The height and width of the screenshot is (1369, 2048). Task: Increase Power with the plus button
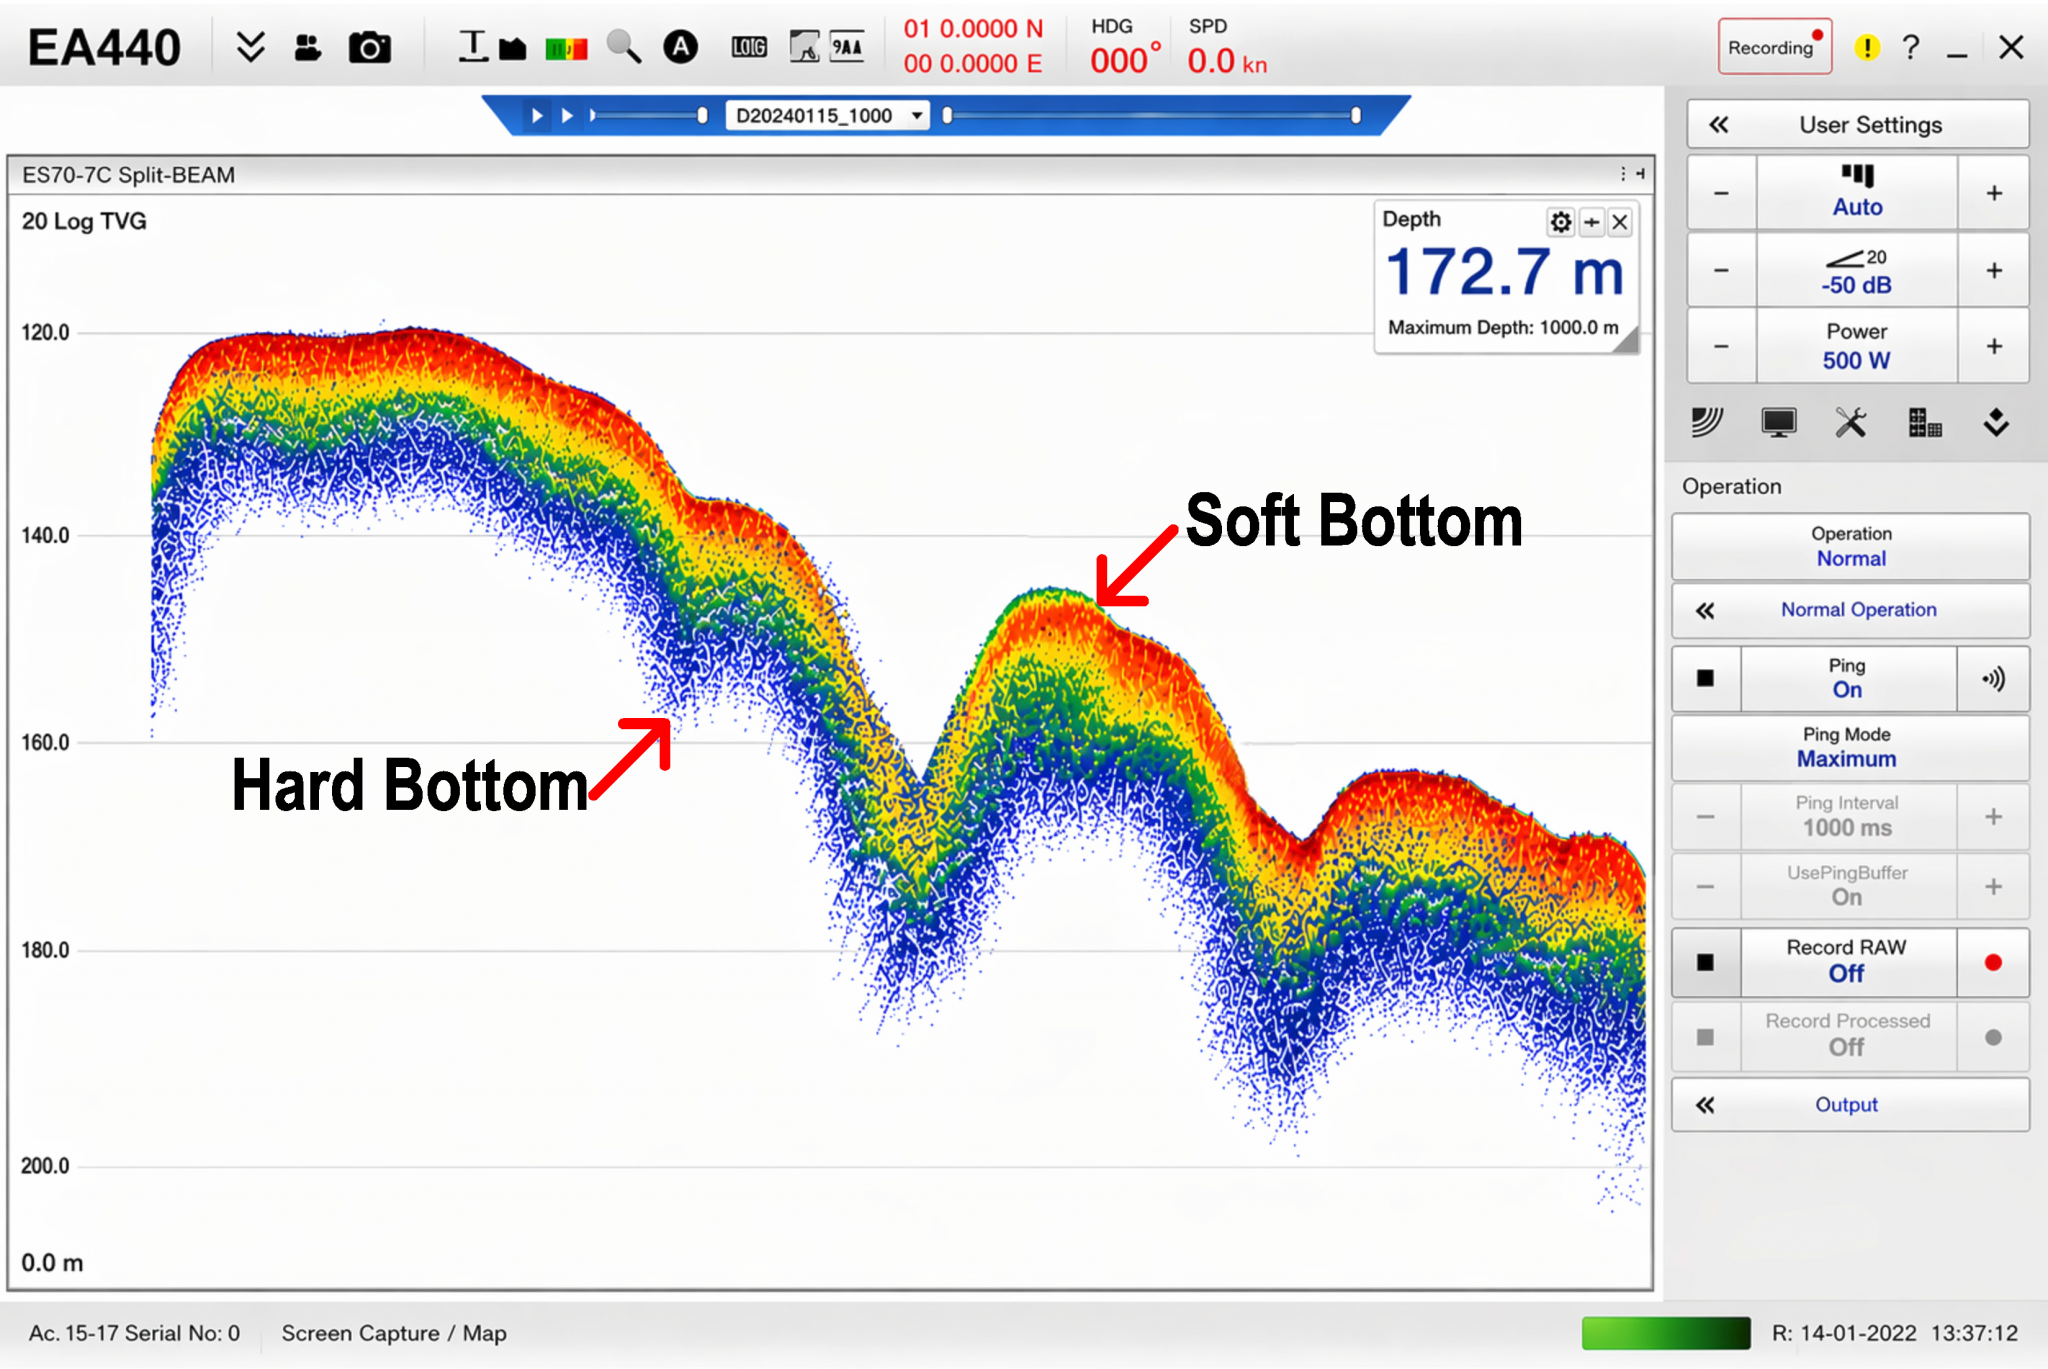click(1993, 346)
